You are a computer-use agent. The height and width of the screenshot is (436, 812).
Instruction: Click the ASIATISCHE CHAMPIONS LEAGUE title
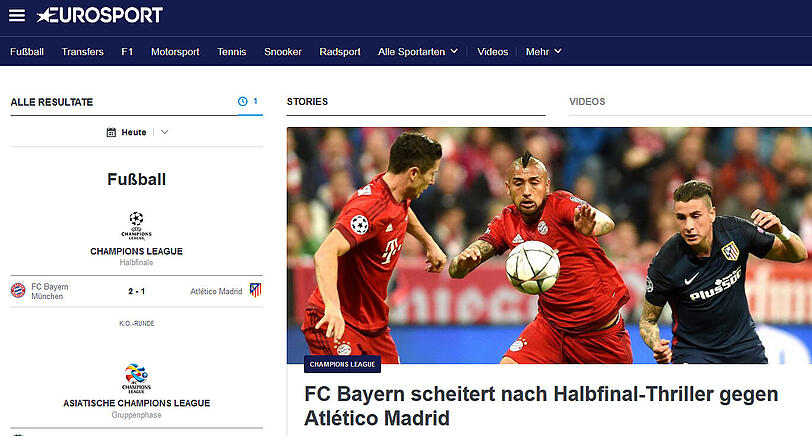[x=137, y=403]
